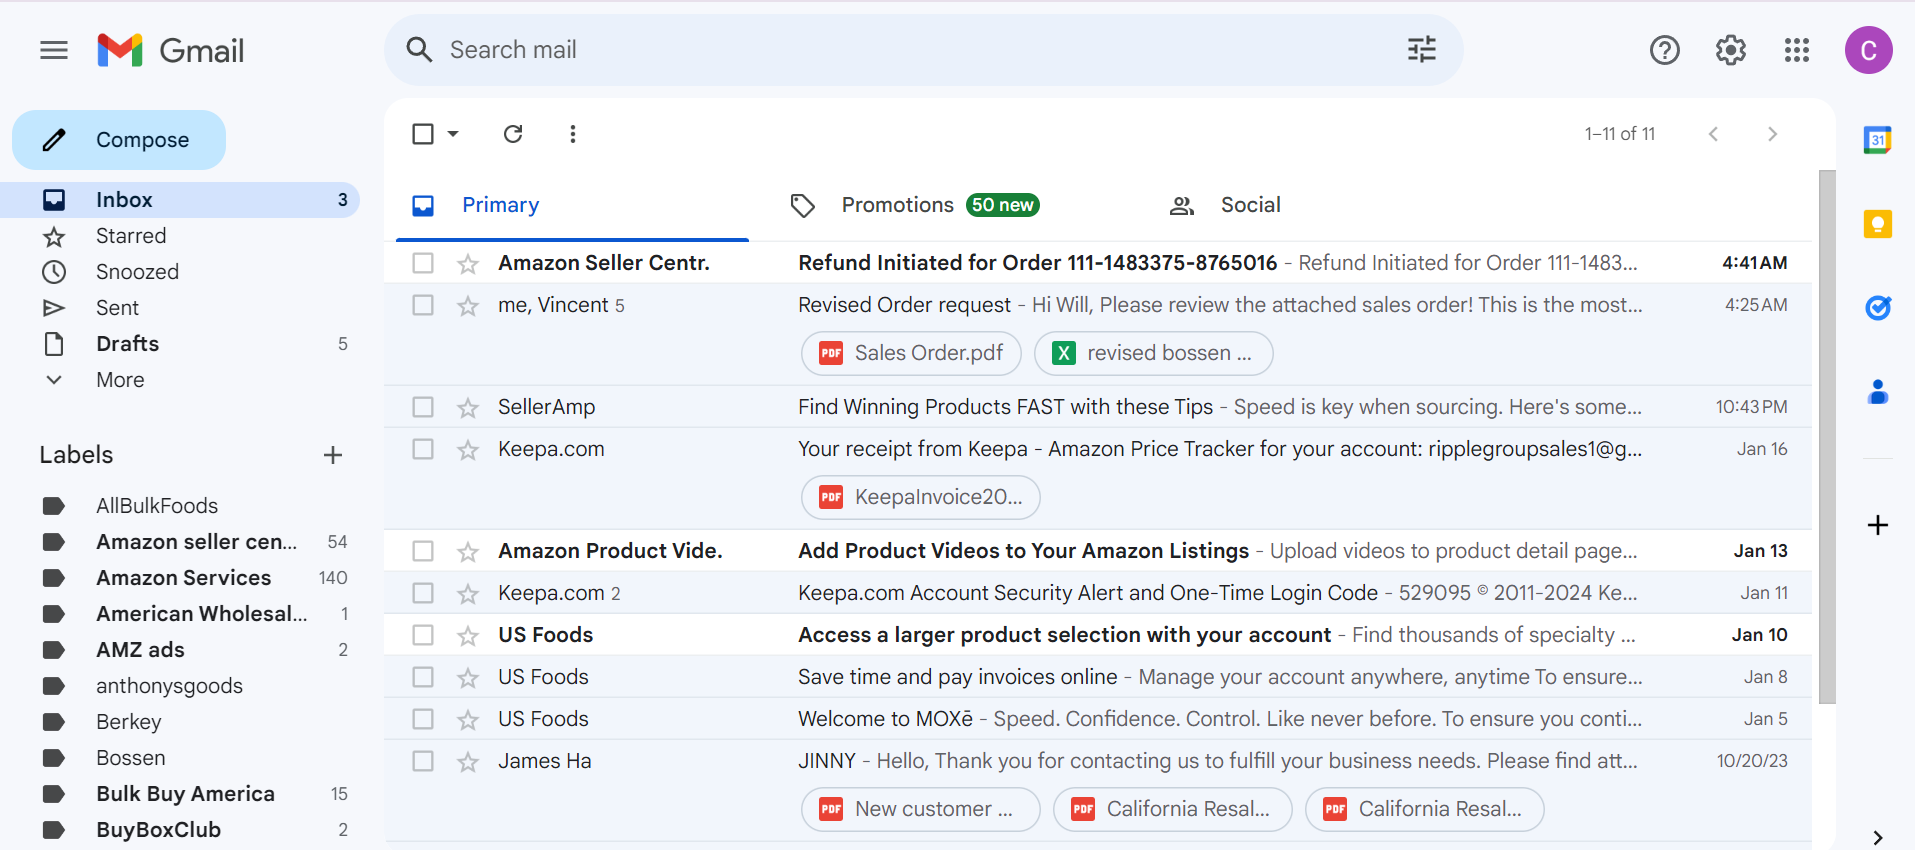
Task: Open the Support help icon
Action: tap(1664, 50)
